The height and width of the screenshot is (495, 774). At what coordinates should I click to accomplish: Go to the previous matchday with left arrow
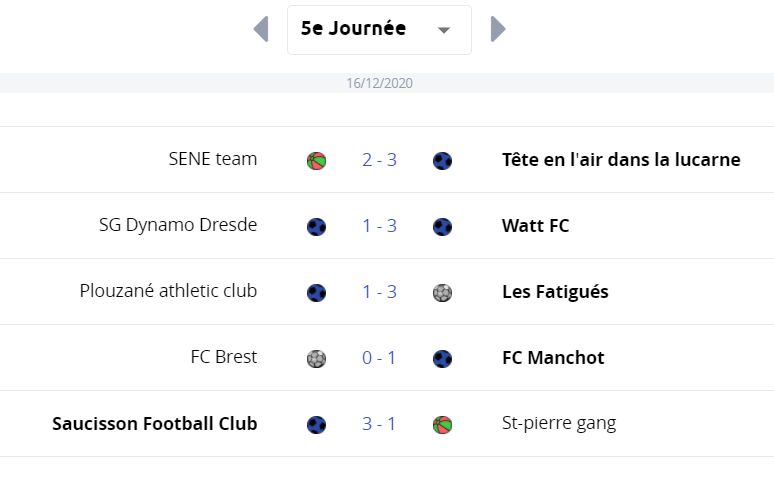[x=261, y=29]
